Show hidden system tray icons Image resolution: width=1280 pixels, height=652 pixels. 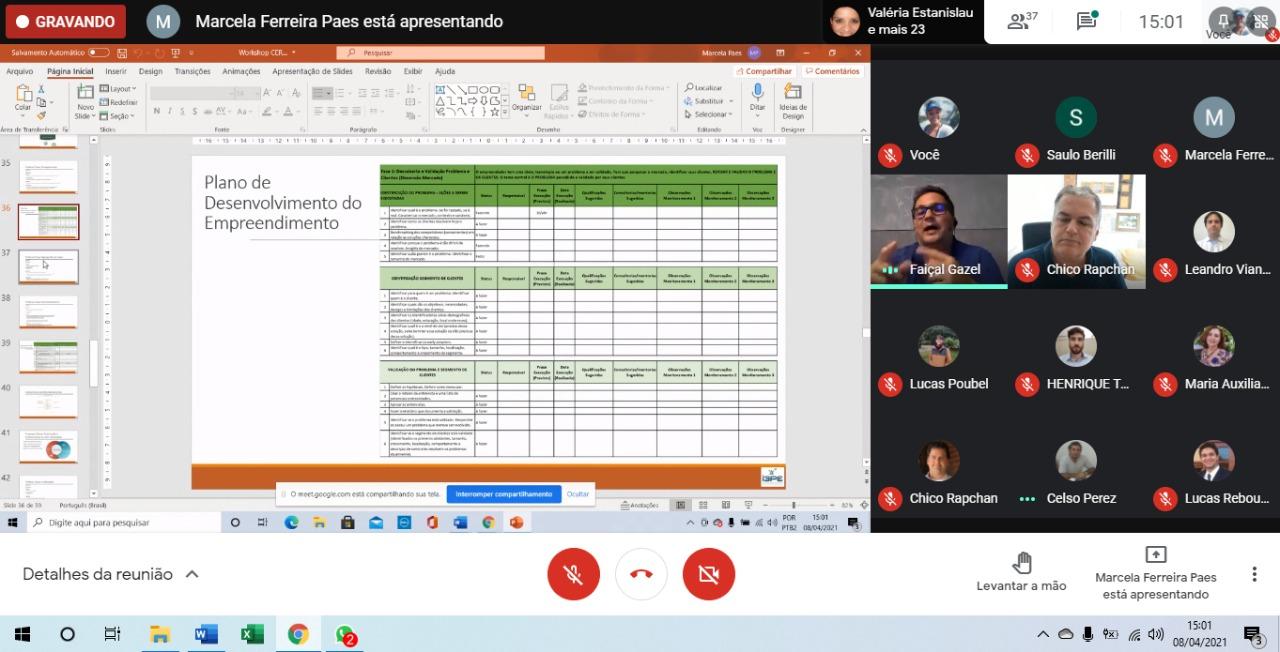point(1043,634)
